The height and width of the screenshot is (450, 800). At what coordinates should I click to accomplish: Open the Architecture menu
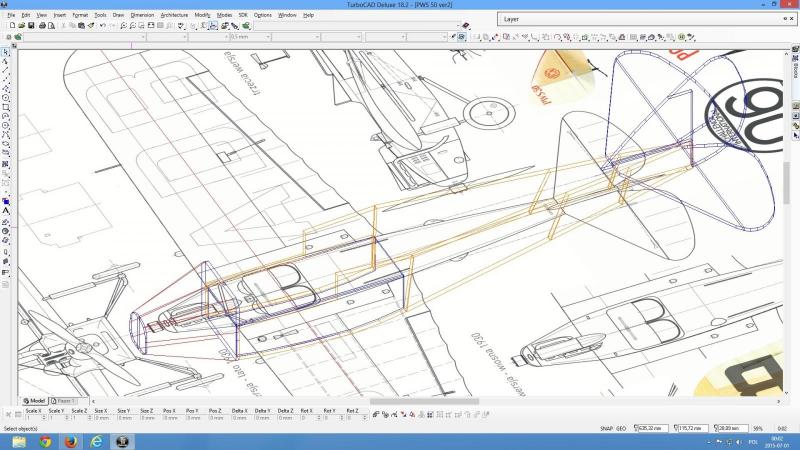coord(174,15)
